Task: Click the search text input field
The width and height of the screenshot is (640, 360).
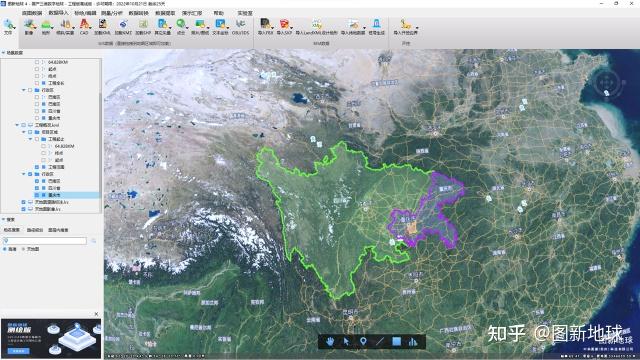Action: [x=44, y=241]
